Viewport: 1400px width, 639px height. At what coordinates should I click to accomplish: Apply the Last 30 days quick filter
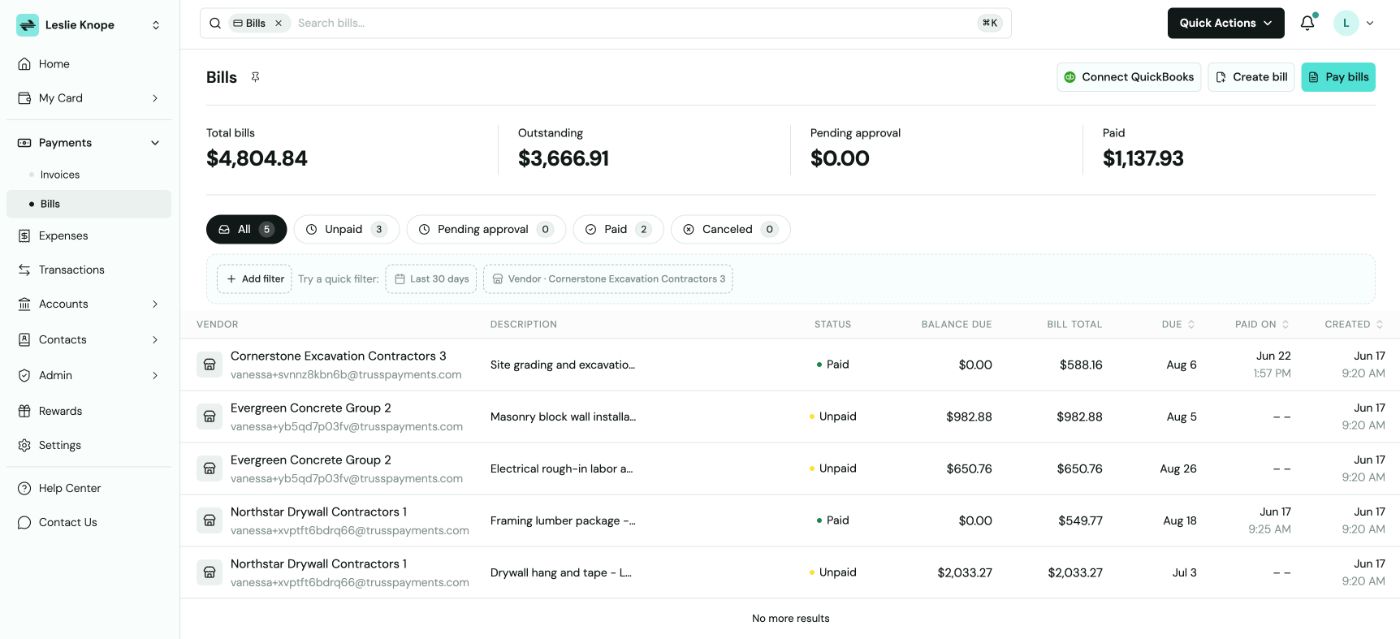[431, 279]
